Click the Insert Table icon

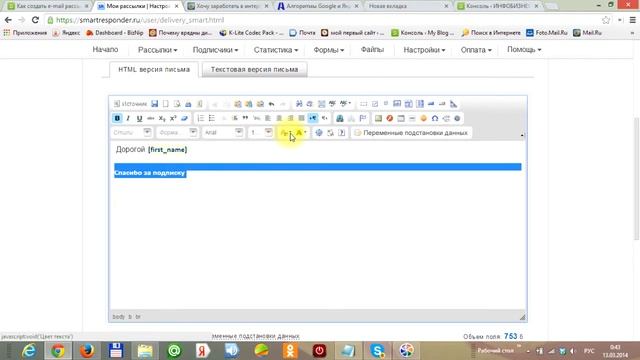click(401, 118)
